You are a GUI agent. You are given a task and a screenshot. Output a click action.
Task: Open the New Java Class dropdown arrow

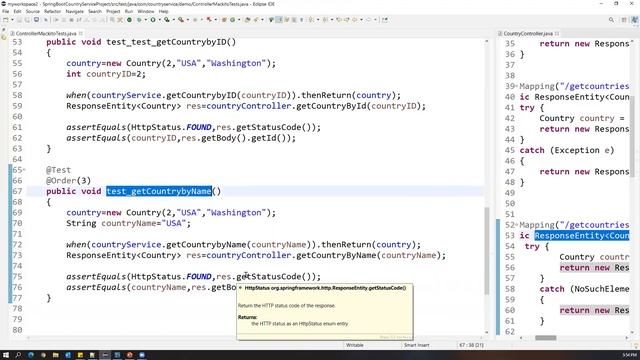[x=240, y=20]
